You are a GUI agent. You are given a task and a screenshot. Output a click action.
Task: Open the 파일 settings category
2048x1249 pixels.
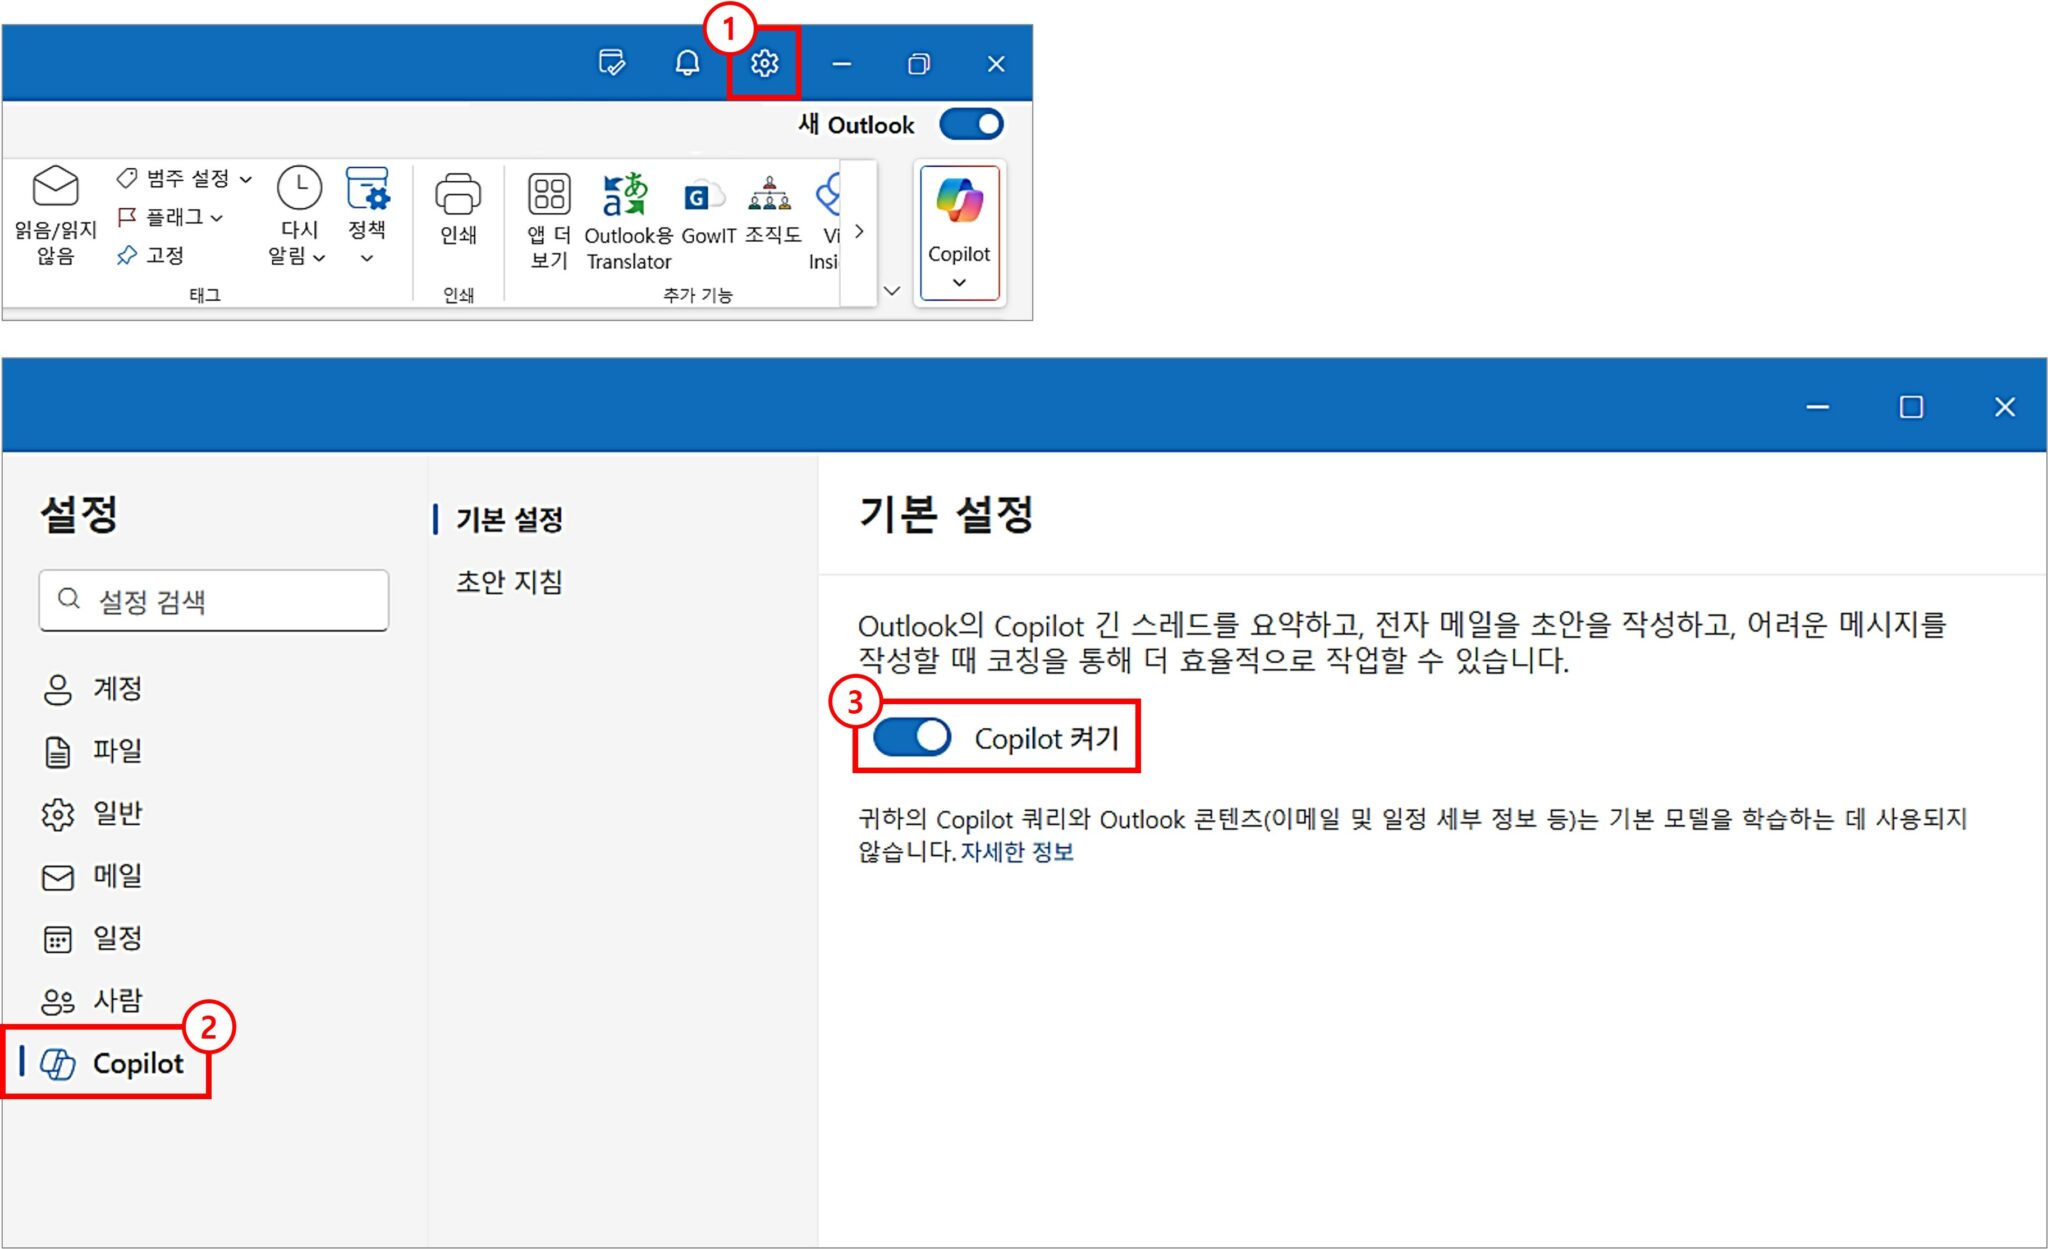[x=93, y=751]
